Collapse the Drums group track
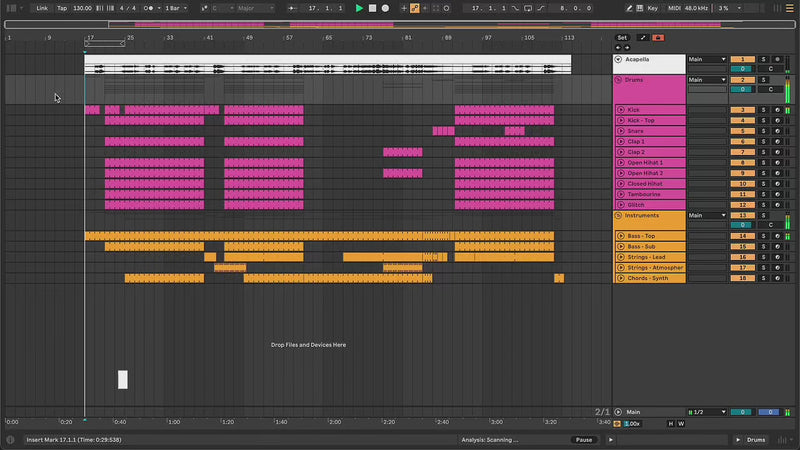The image size is (800, 450). [619, 79]
